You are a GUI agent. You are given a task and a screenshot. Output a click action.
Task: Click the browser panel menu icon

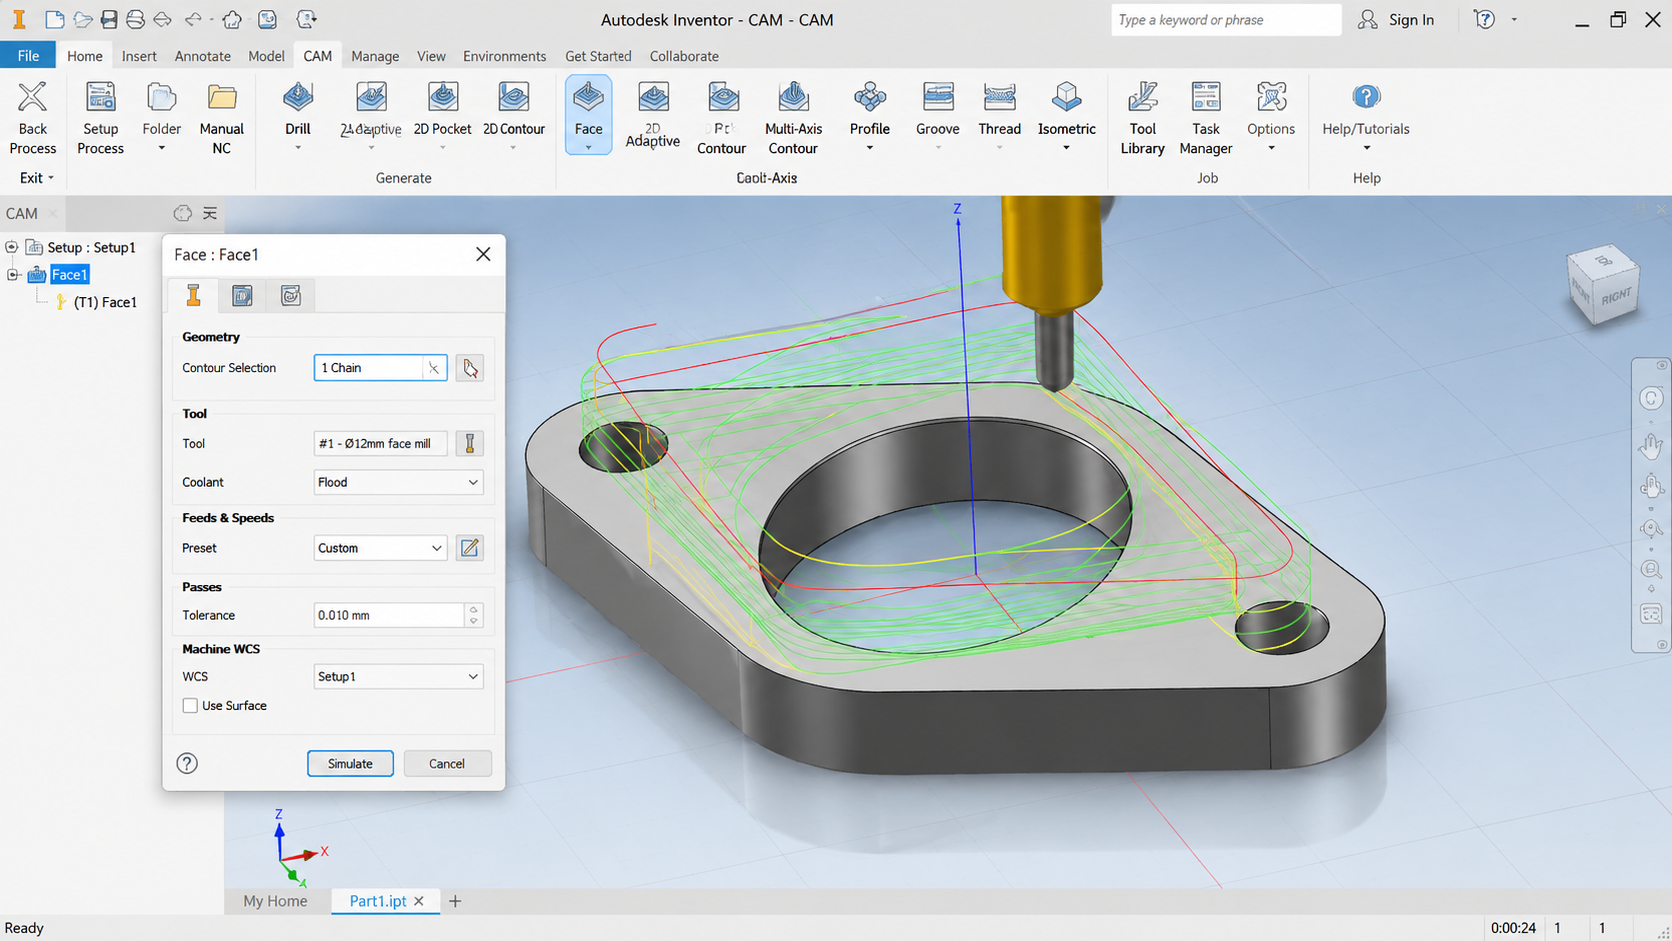click(210, 213)
